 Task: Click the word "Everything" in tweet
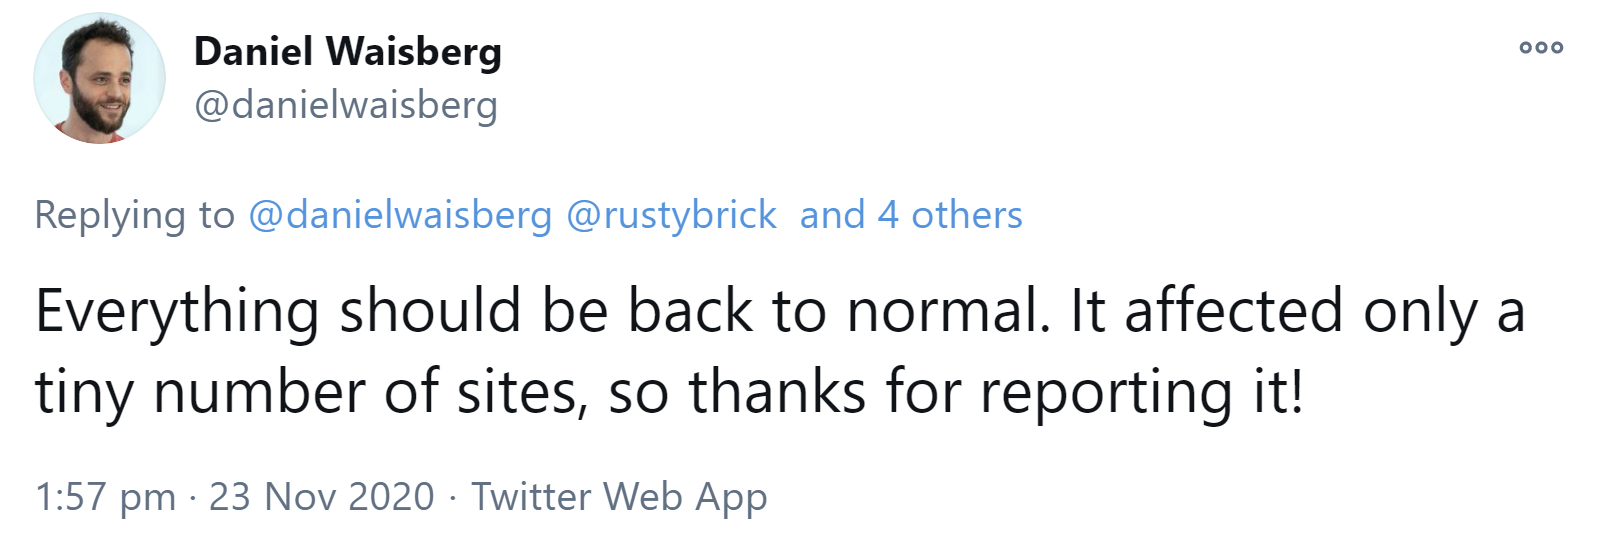pos(177,311)
